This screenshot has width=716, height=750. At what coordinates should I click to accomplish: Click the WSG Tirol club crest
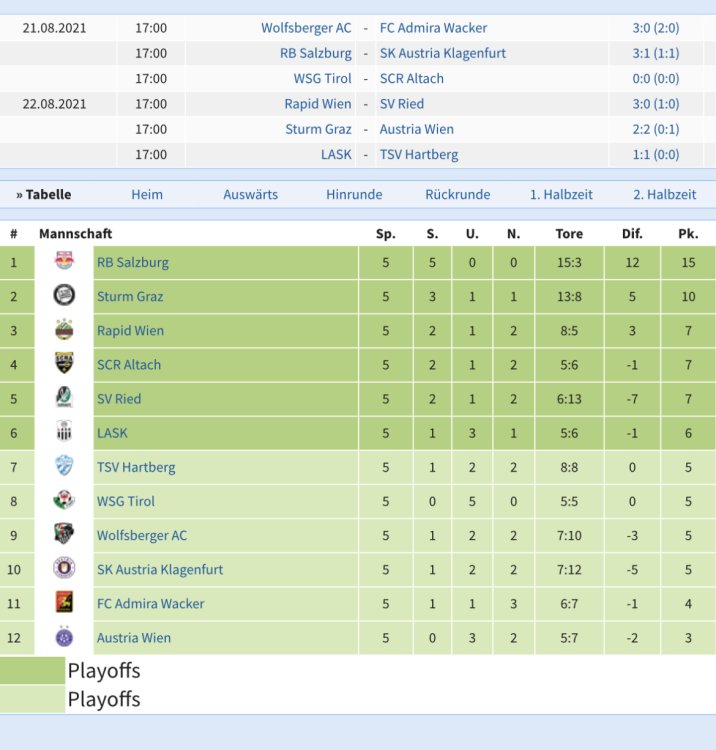point(64,501)
